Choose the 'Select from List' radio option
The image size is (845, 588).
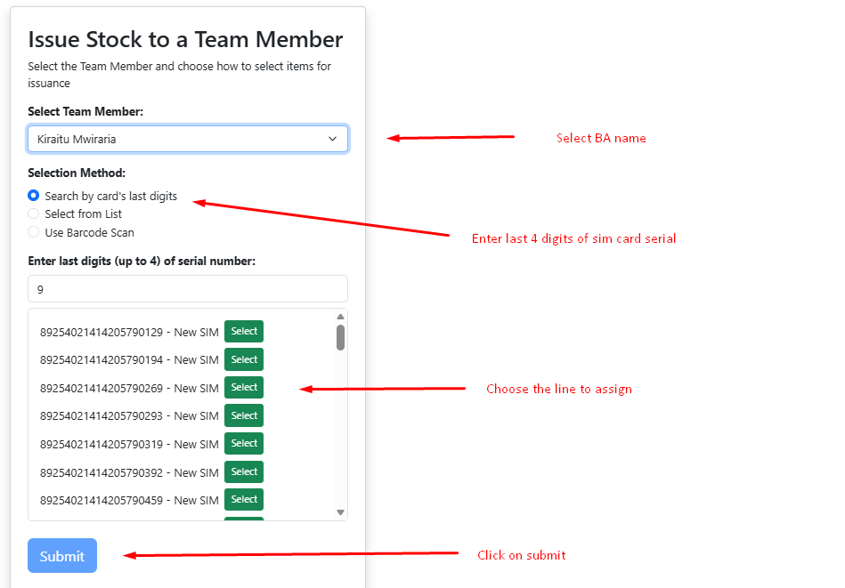coord(34,214)
